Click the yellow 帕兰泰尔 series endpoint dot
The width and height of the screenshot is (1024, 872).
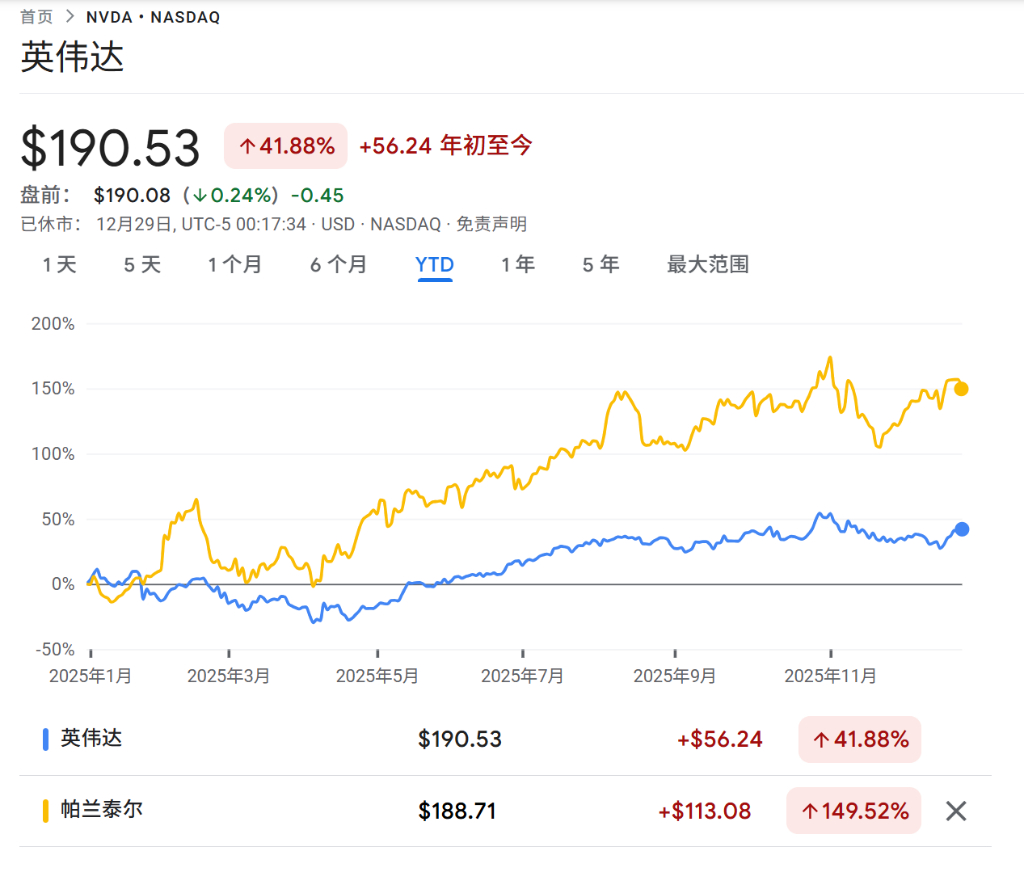[959, 387]
